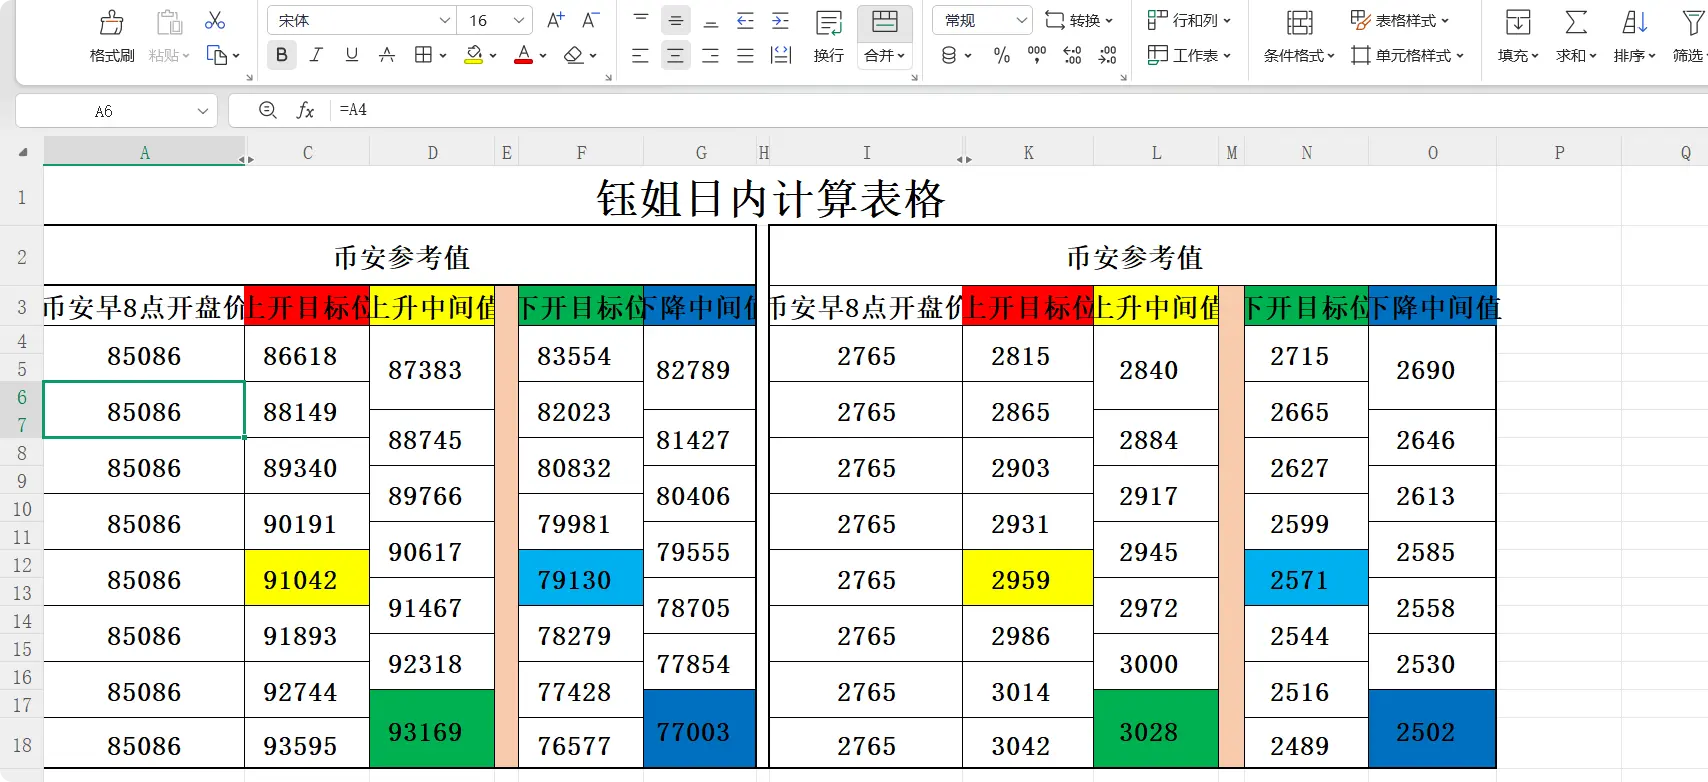Image resolution: width=1708 pixels, height=782 pixels.
Task: Click the distributed alignment icon
Action: click(x=781, y=56)
